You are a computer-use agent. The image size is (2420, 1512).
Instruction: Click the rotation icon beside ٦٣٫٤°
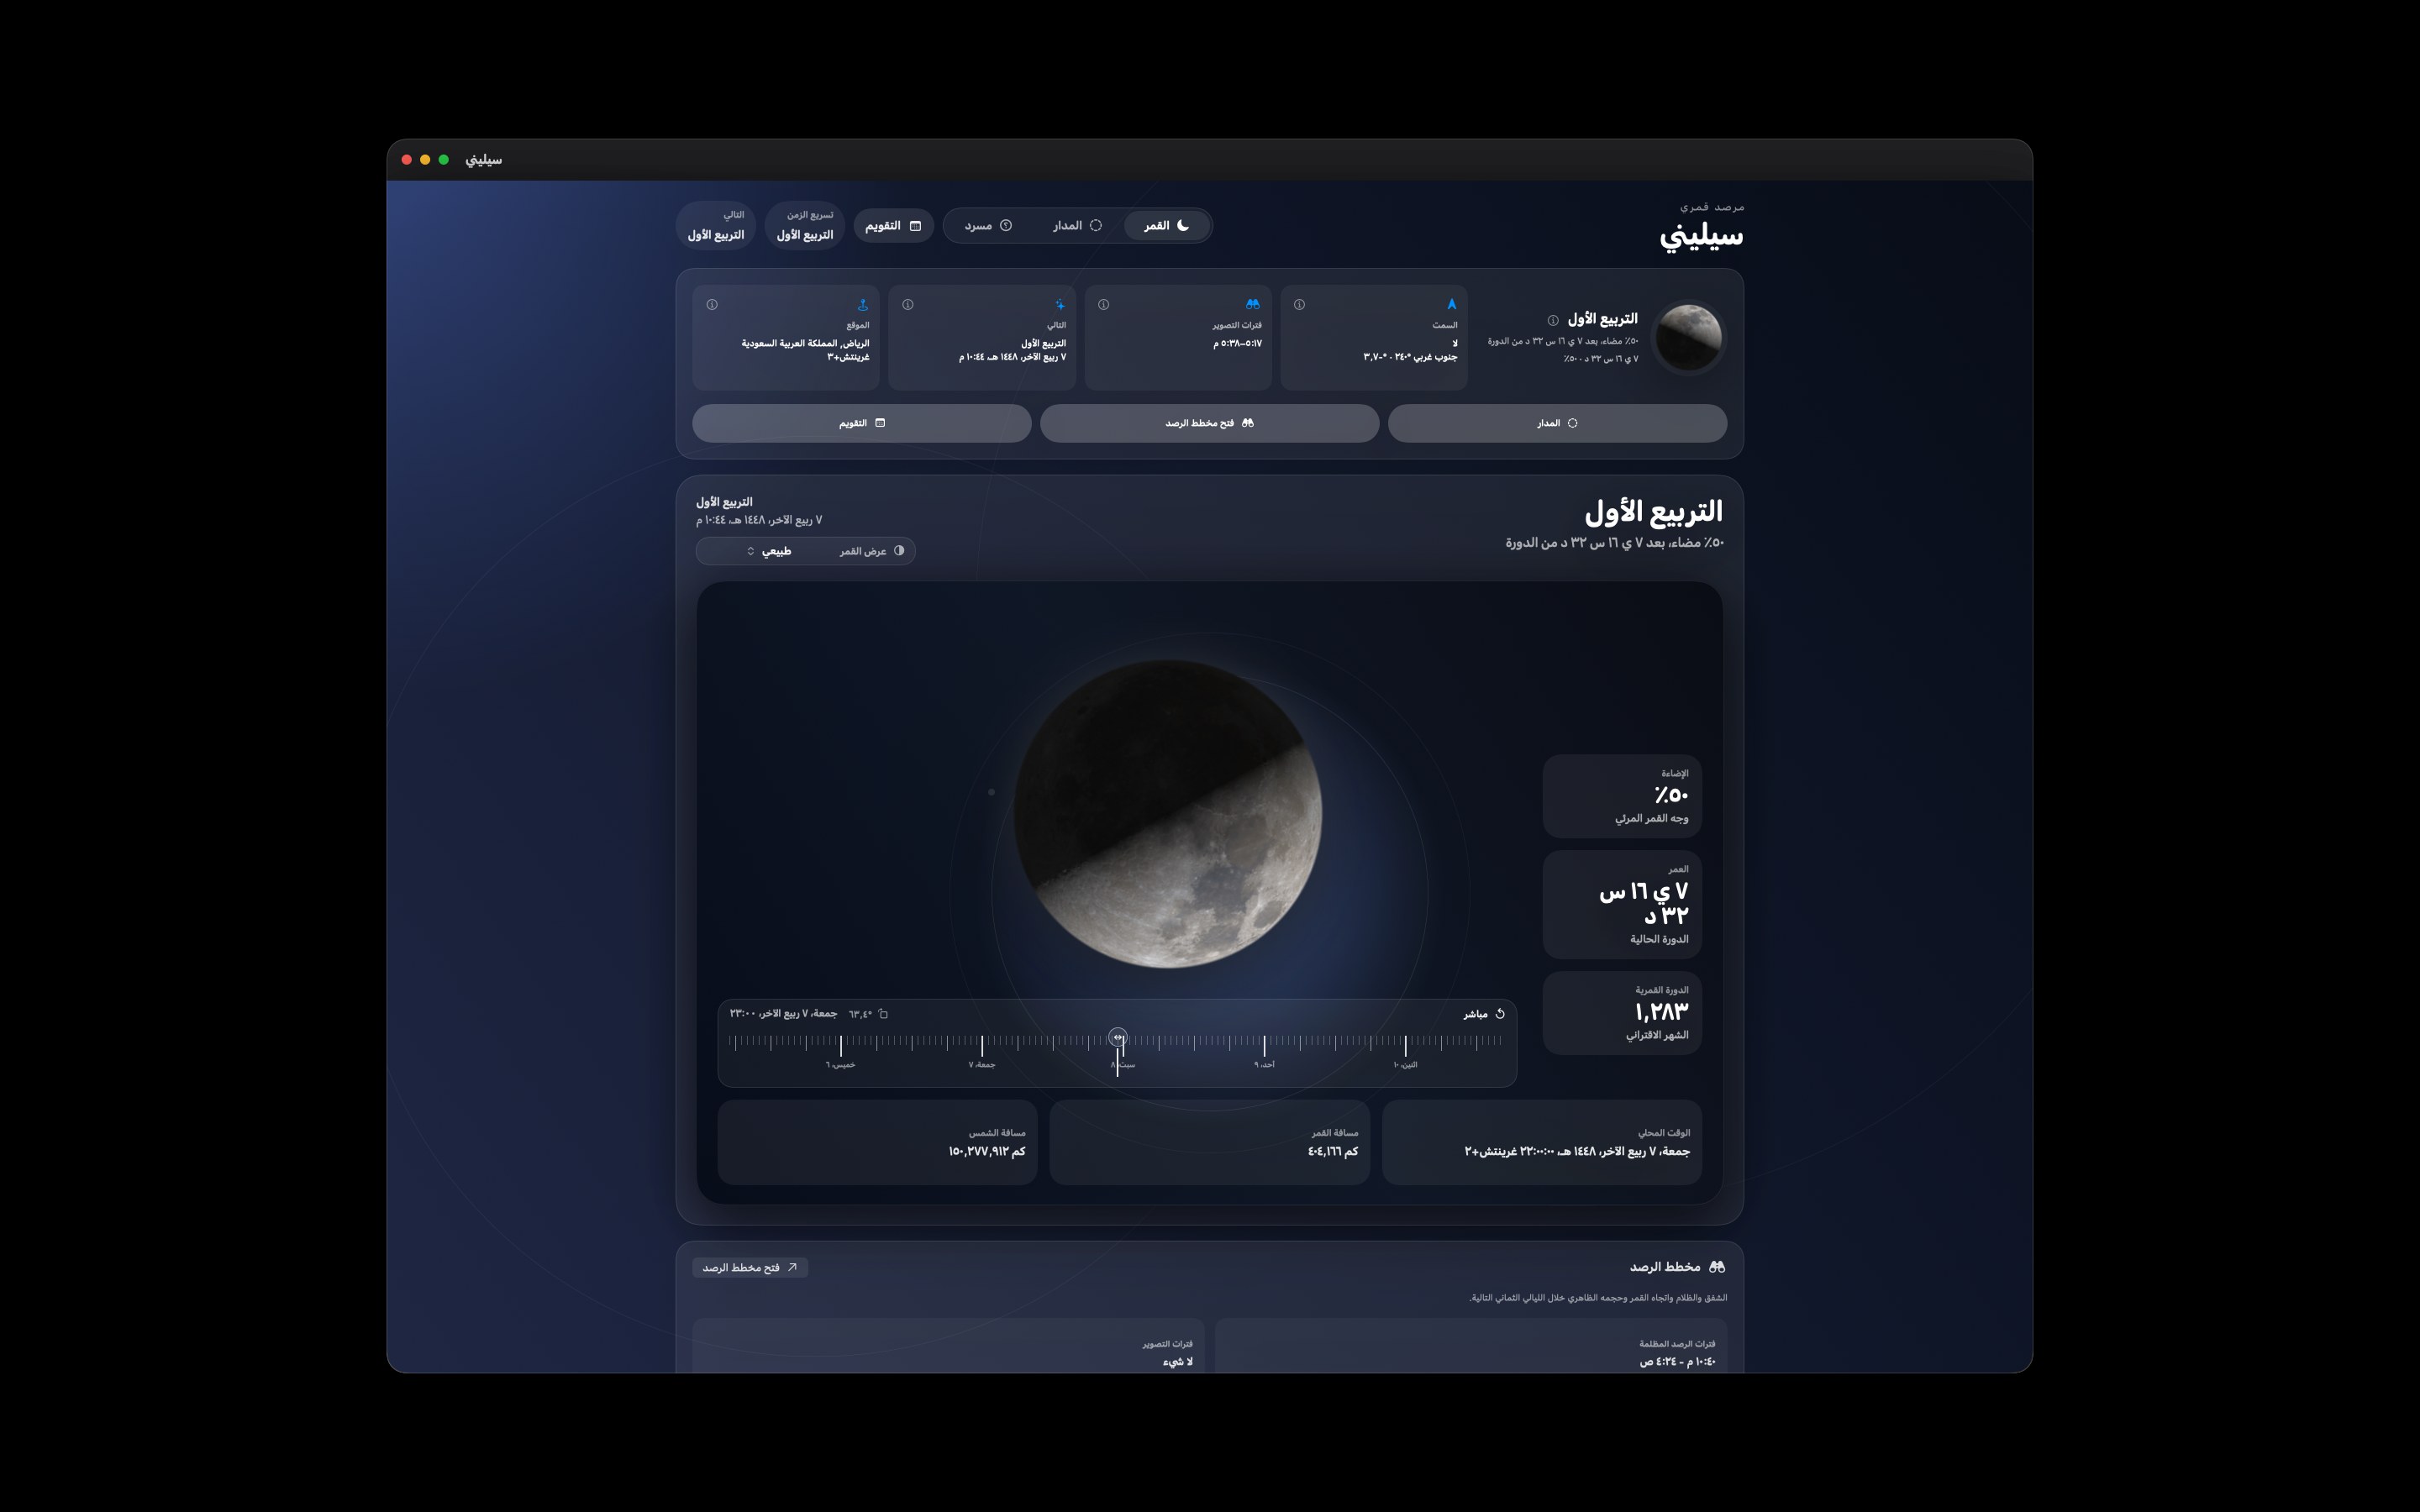(883, 1014)
